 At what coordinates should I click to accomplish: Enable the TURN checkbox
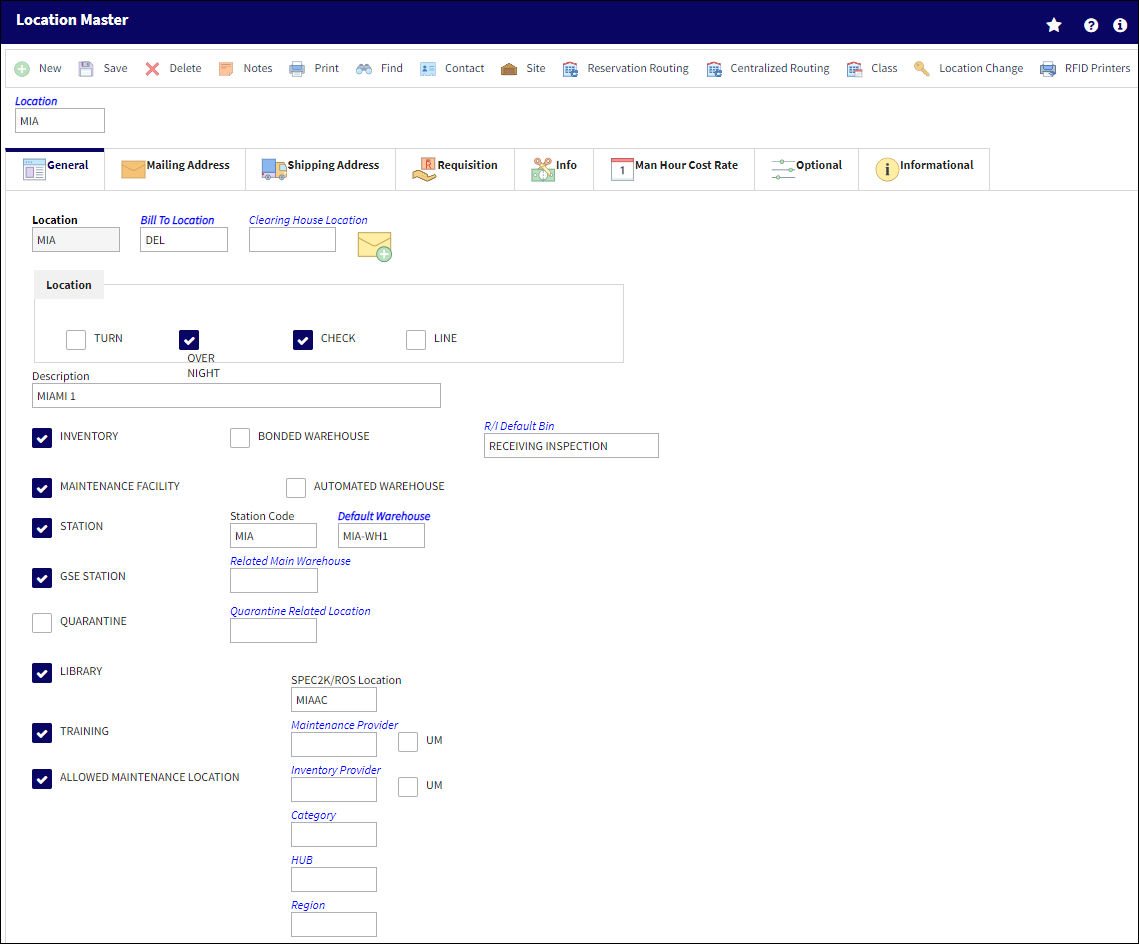pyautogui.click(x=76, y=340)
